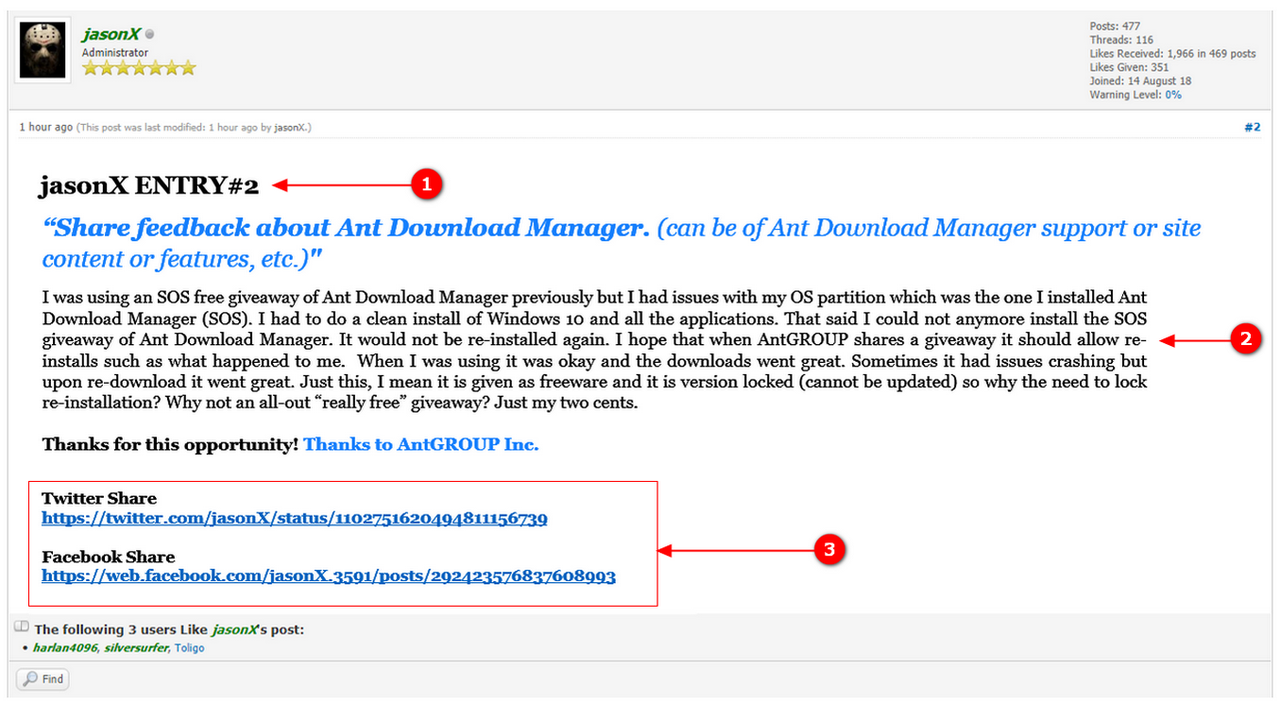Click the "Threads: 116" stat

(x=1122, y=40)
